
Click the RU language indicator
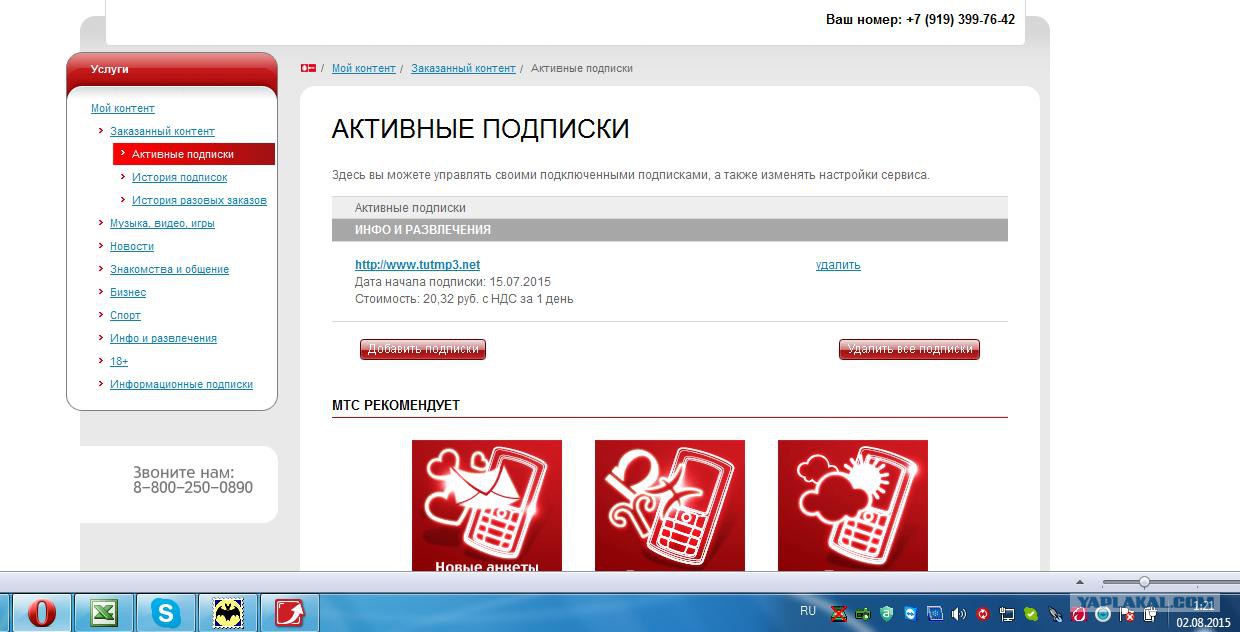808,610
